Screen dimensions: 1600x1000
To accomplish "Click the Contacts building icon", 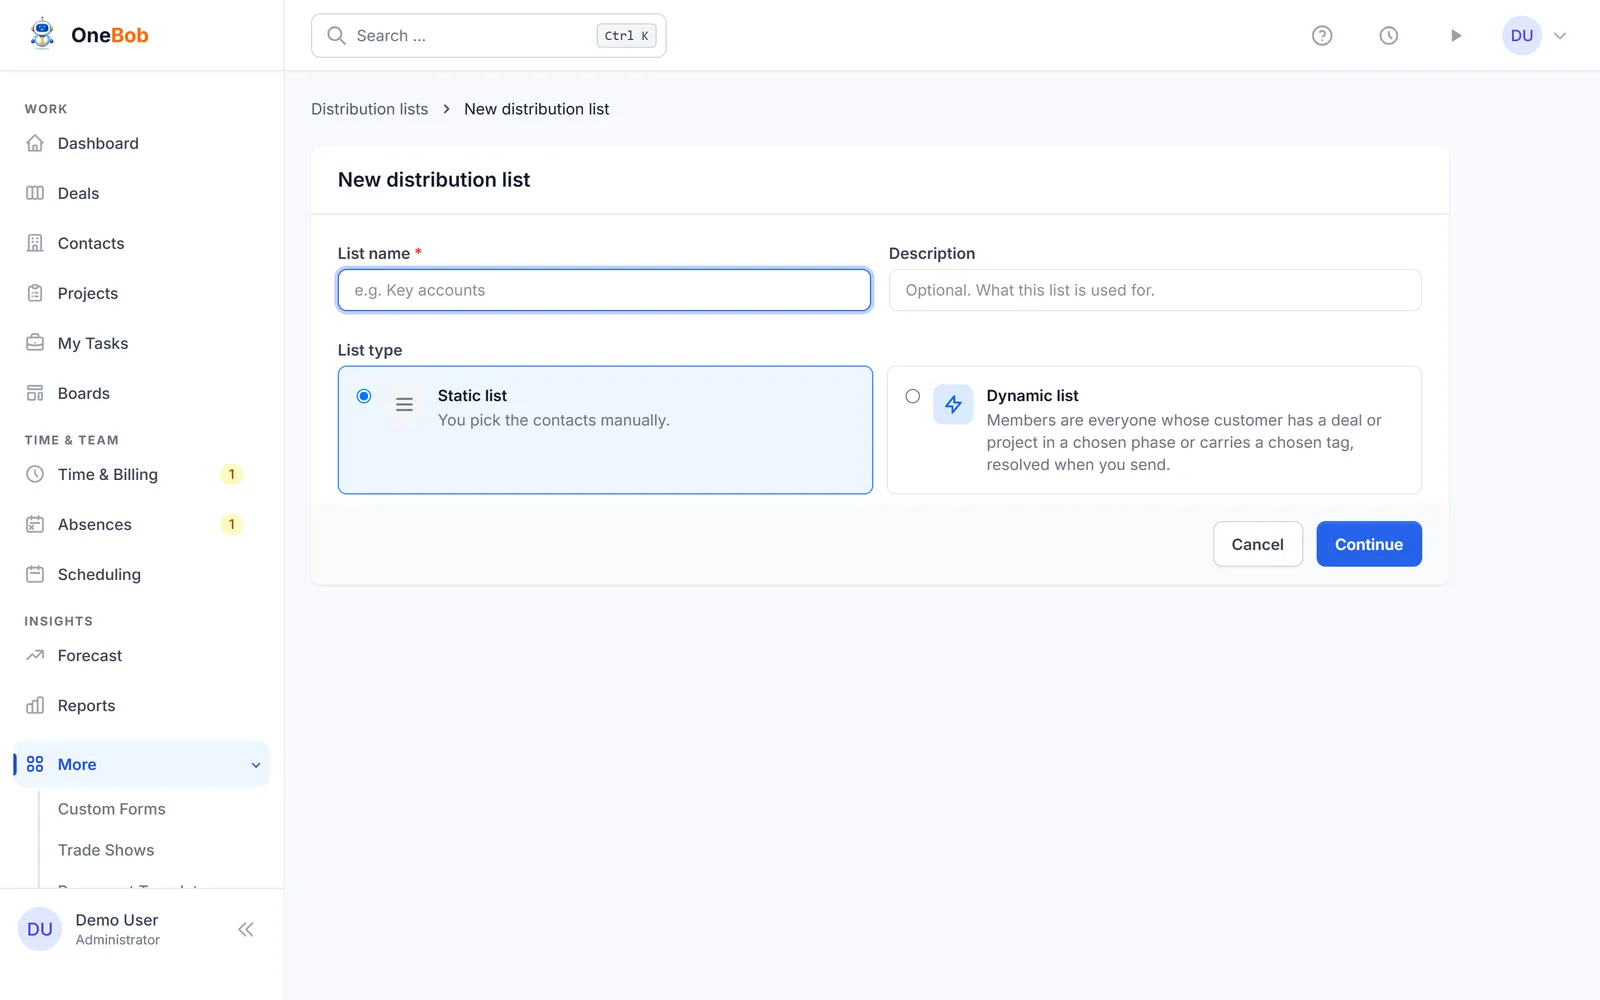I will coord(35,243).
